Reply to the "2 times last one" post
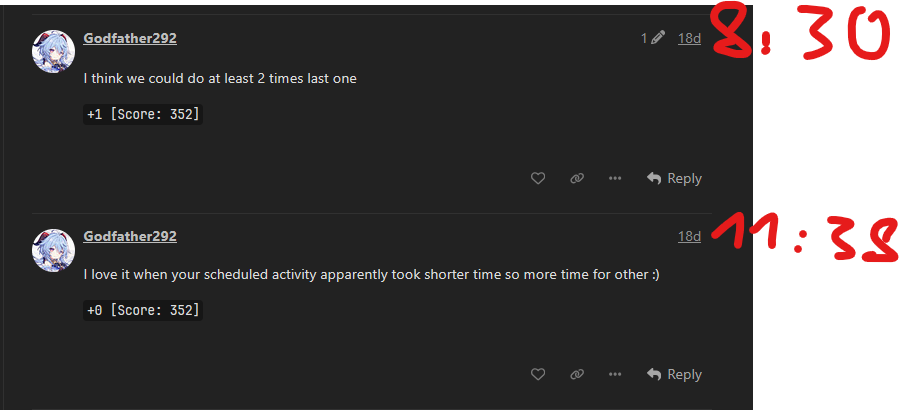Viewport: 901px width, 410px height. 674,178
